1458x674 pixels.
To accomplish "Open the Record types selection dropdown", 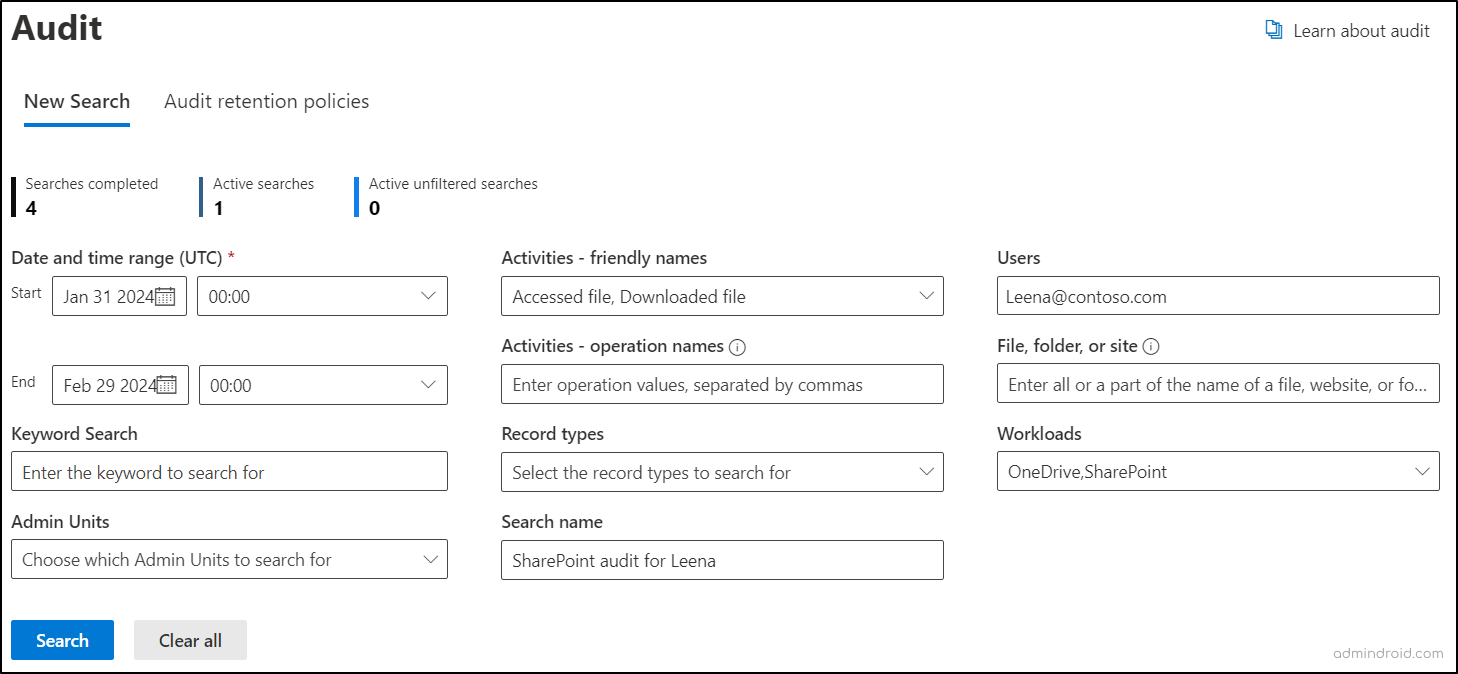I will click(925, 471).
